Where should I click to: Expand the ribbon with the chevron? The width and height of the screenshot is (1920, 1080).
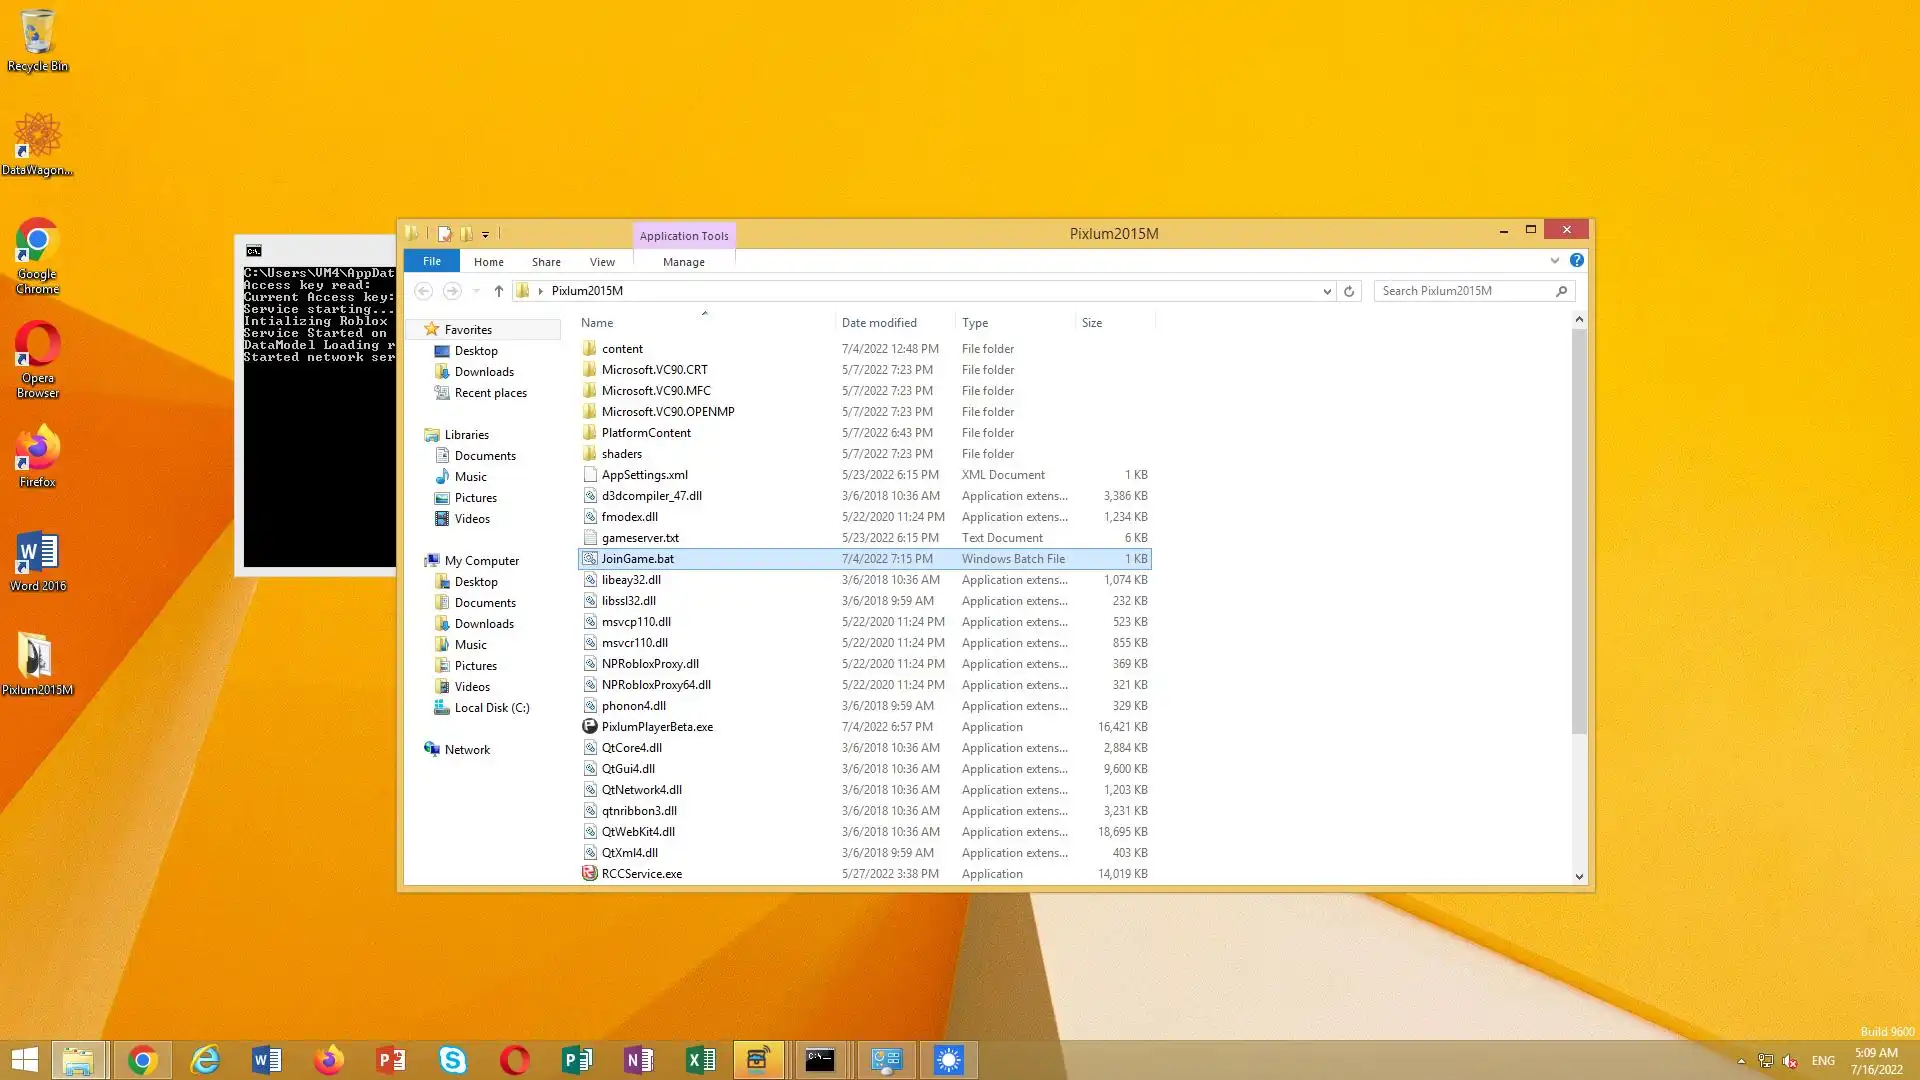point(1554,260)
